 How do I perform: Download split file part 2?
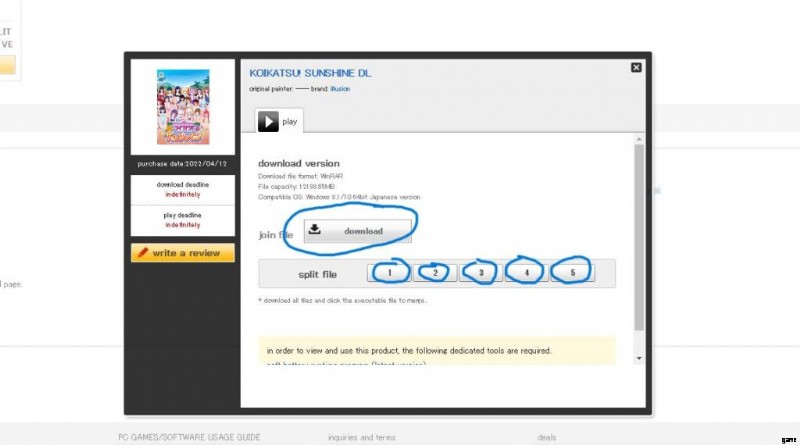tap(435, 272)
